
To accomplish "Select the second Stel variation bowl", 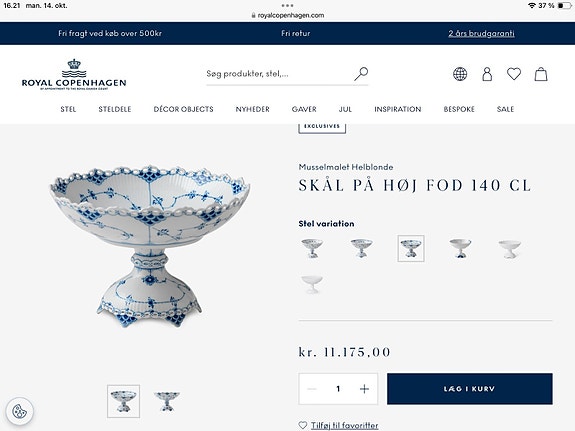I will coord(361,248).
